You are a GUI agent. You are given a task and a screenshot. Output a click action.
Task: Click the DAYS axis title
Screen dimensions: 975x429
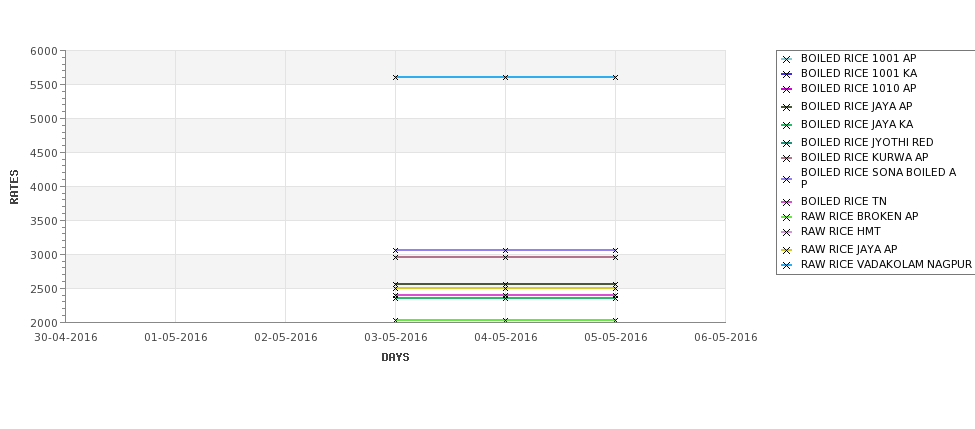point(395,358)
